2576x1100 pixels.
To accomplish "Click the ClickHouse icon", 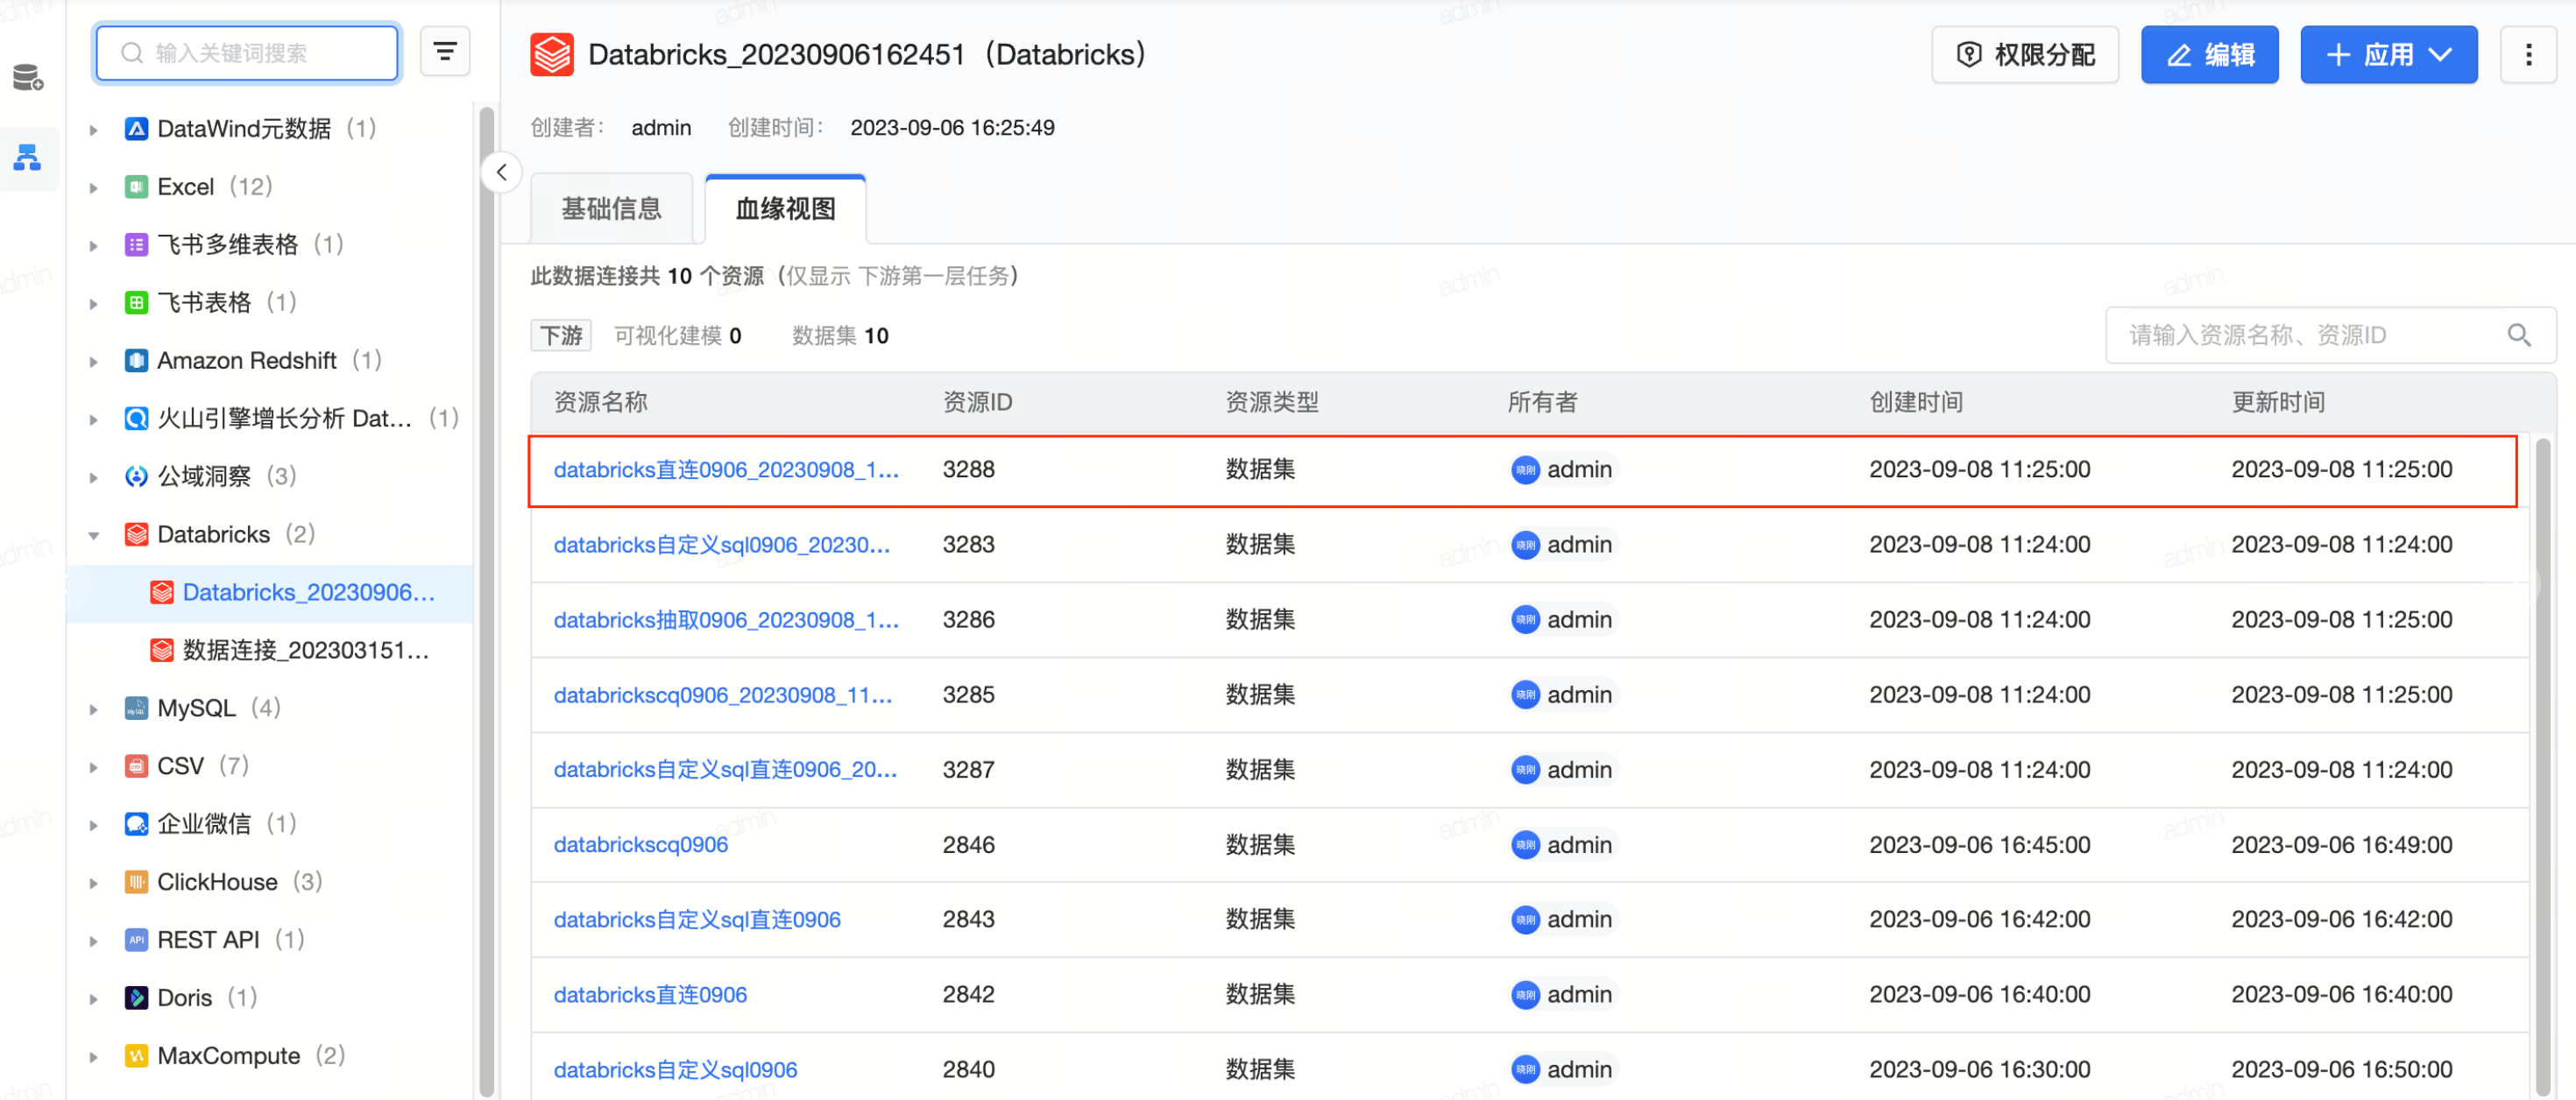I will (x=136, y=882).
